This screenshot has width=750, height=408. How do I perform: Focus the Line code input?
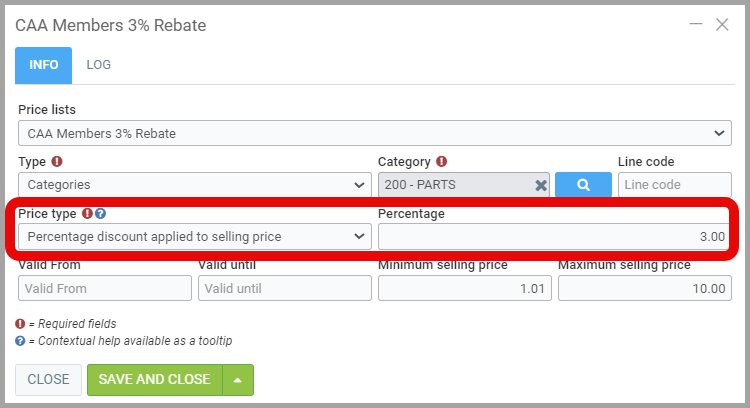(674, 184)
